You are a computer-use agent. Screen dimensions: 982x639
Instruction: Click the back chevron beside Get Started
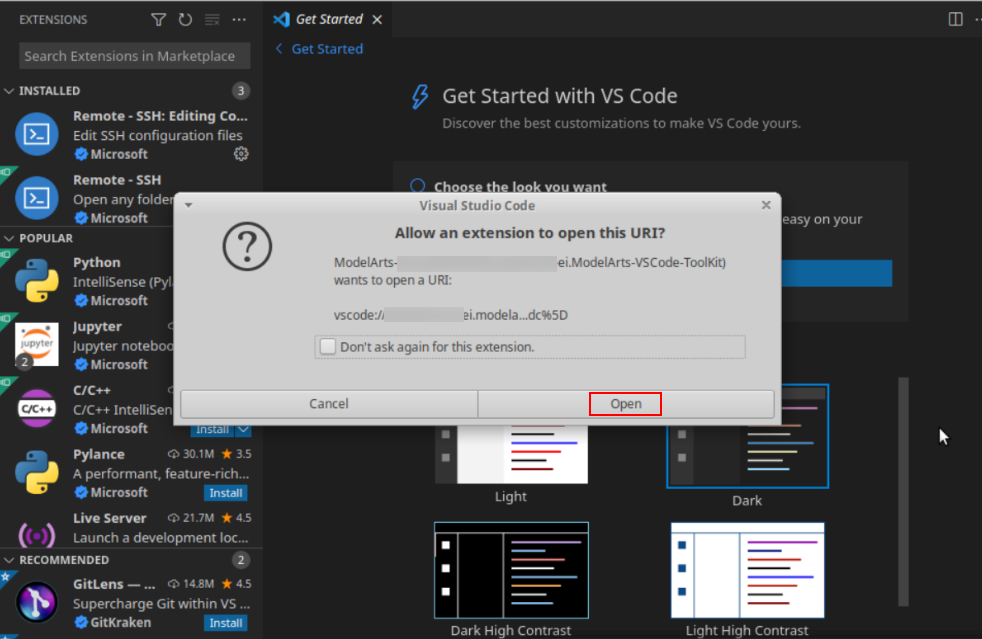coord(279,48)
